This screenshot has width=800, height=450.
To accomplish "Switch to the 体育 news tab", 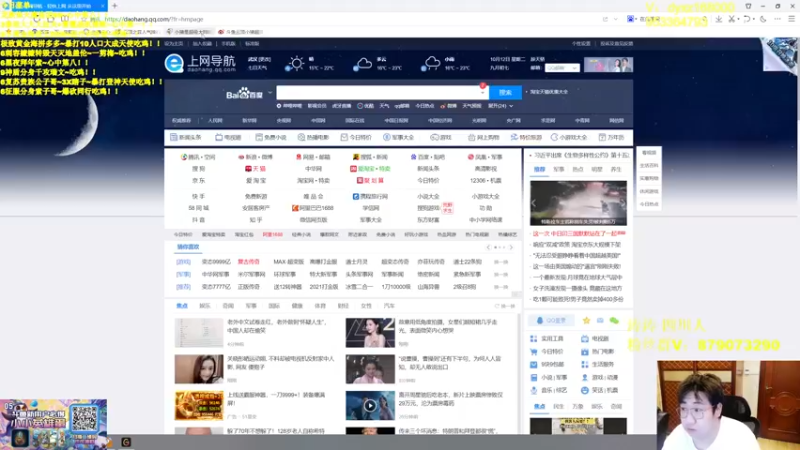I will (320, 306).
